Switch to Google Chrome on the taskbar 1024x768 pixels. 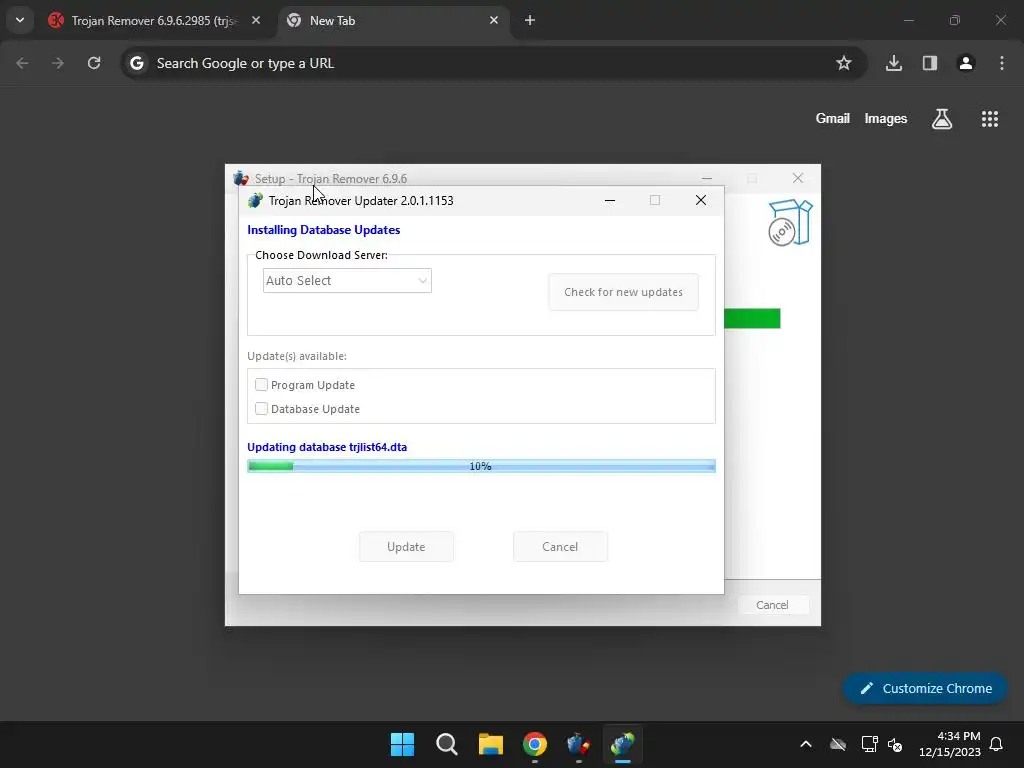click(535, 744)
